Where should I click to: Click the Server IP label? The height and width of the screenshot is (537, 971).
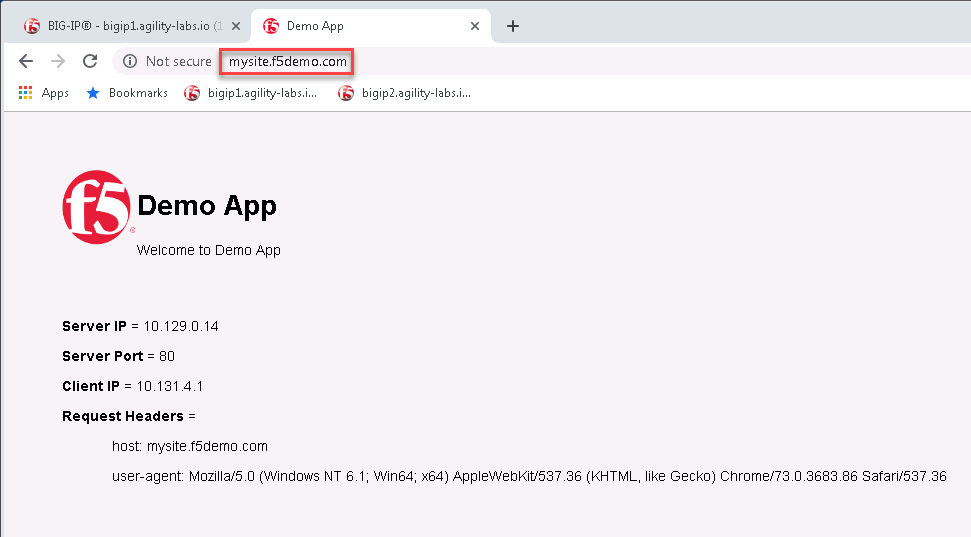click(94, 326)
